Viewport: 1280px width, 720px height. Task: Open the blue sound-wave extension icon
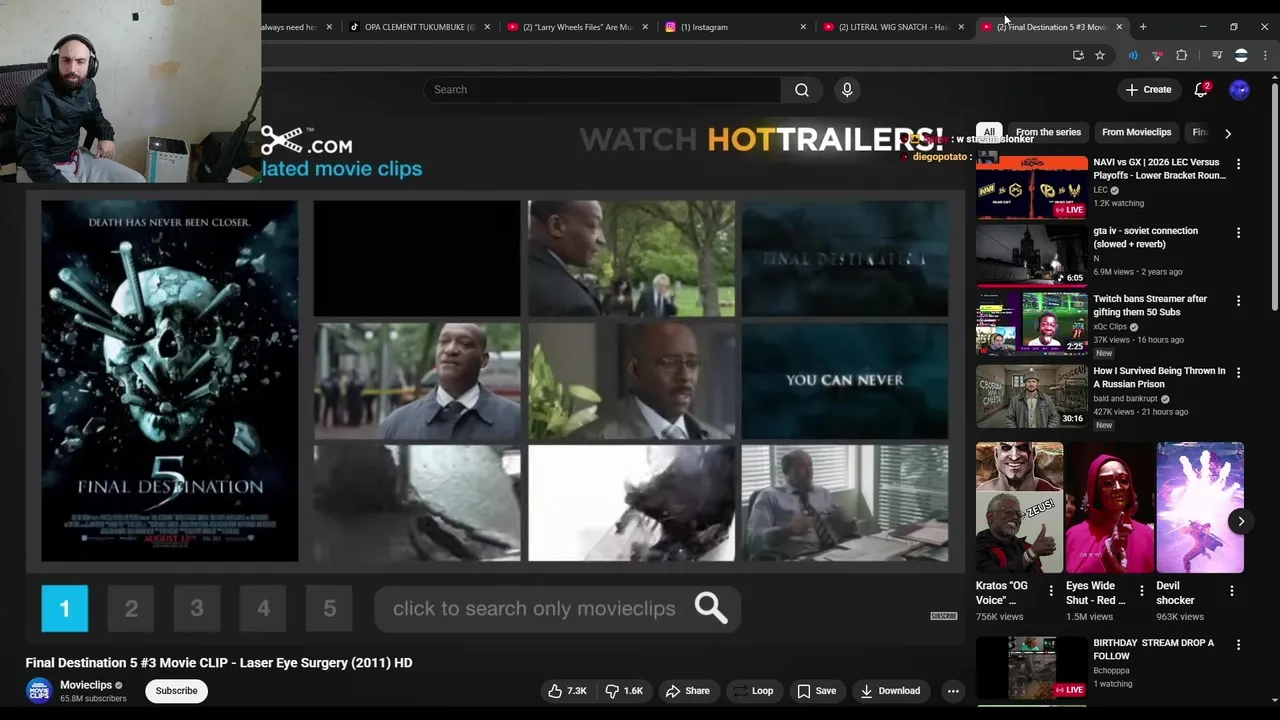1133,55
